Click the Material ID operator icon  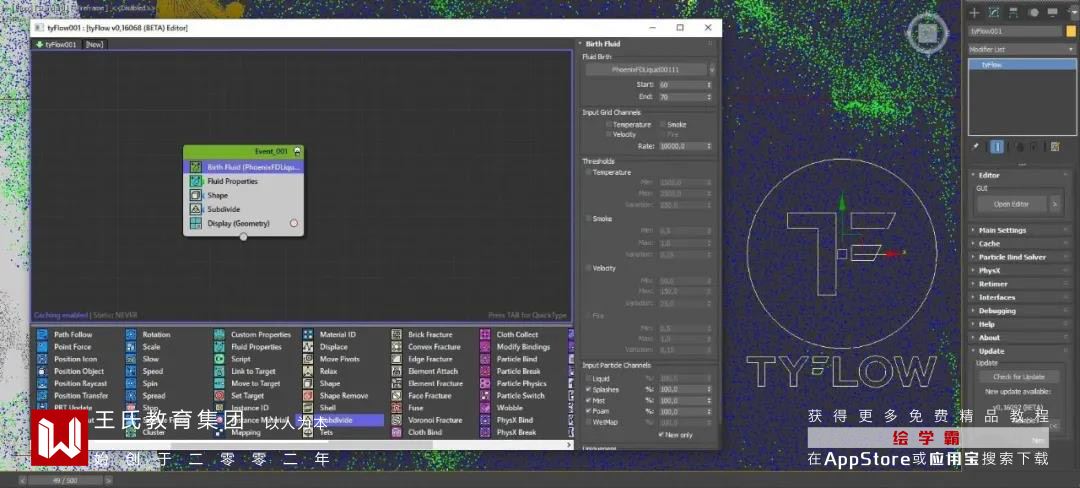click(x=308, y=335)
